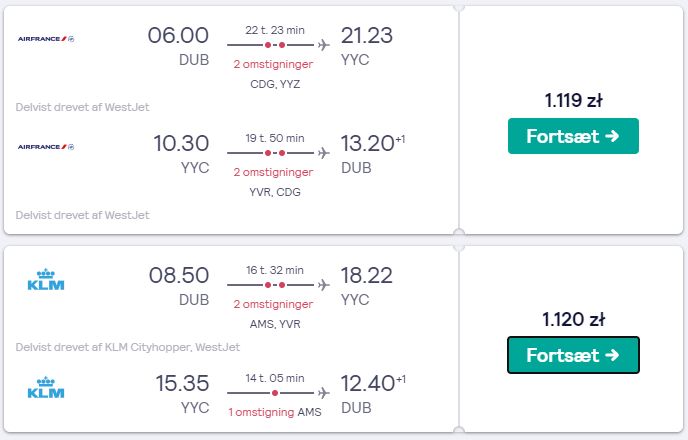Click 'Delvist drevet af KLM Cityhopper, WestJet' note
This screenshot has height=440, width=688.
(128, 347)
